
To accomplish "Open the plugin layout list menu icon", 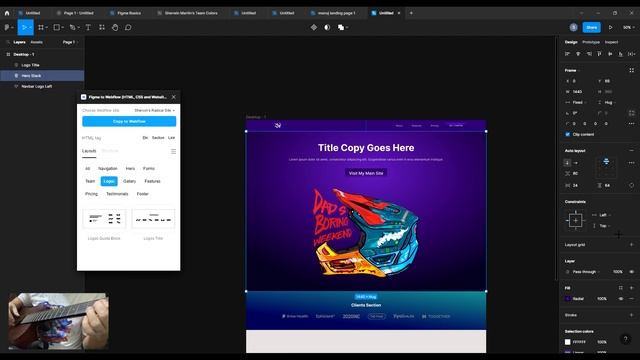I will tap(173, 151).
